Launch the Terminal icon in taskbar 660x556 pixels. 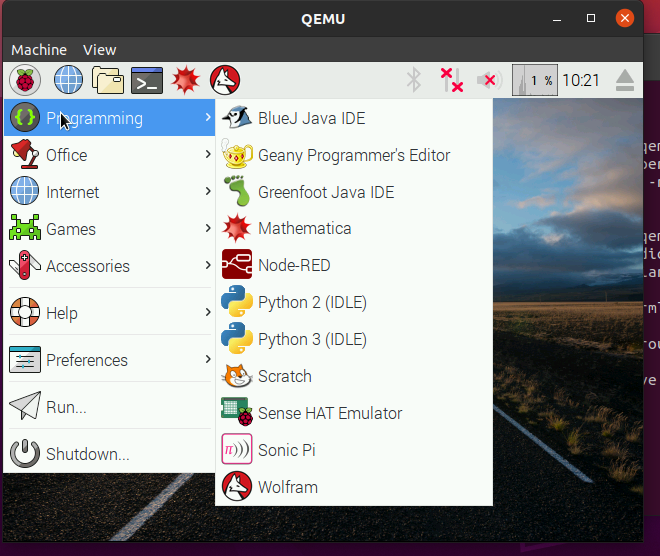[x=147, y=80]
